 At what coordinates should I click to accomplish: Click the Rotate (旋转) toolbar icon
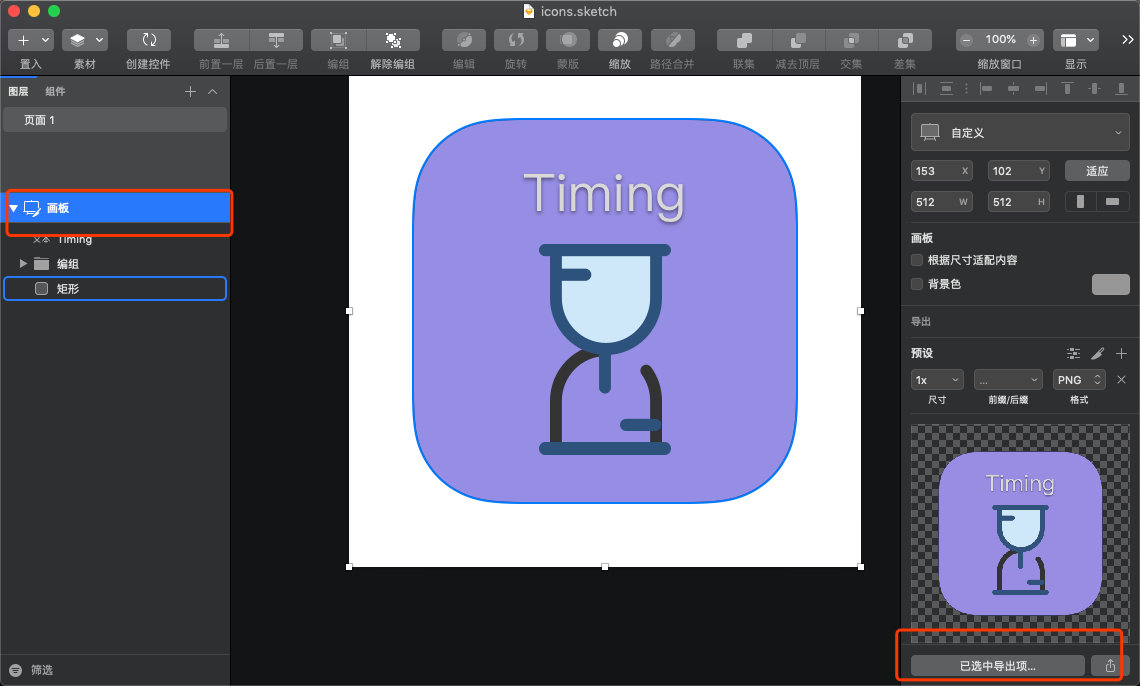pos(516,40)
